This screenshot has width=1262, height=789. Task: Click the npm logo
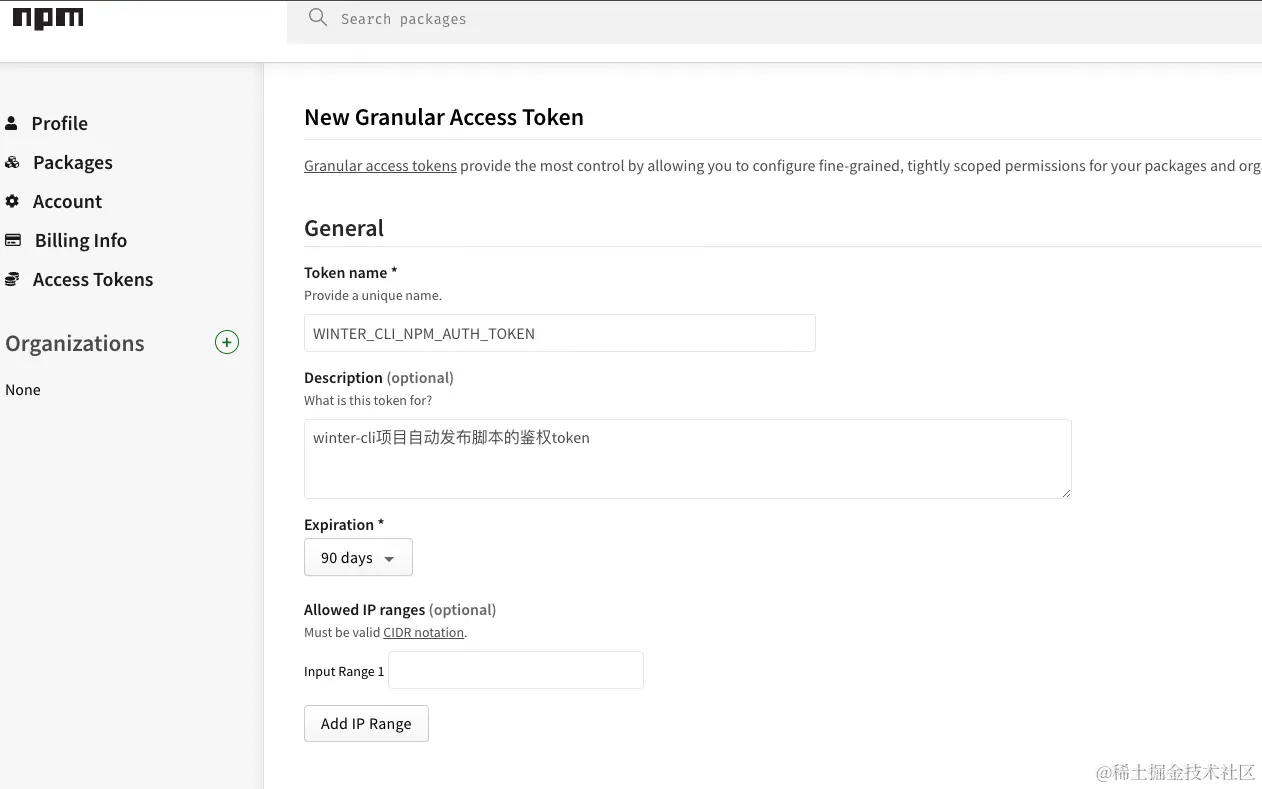[47, 18]
